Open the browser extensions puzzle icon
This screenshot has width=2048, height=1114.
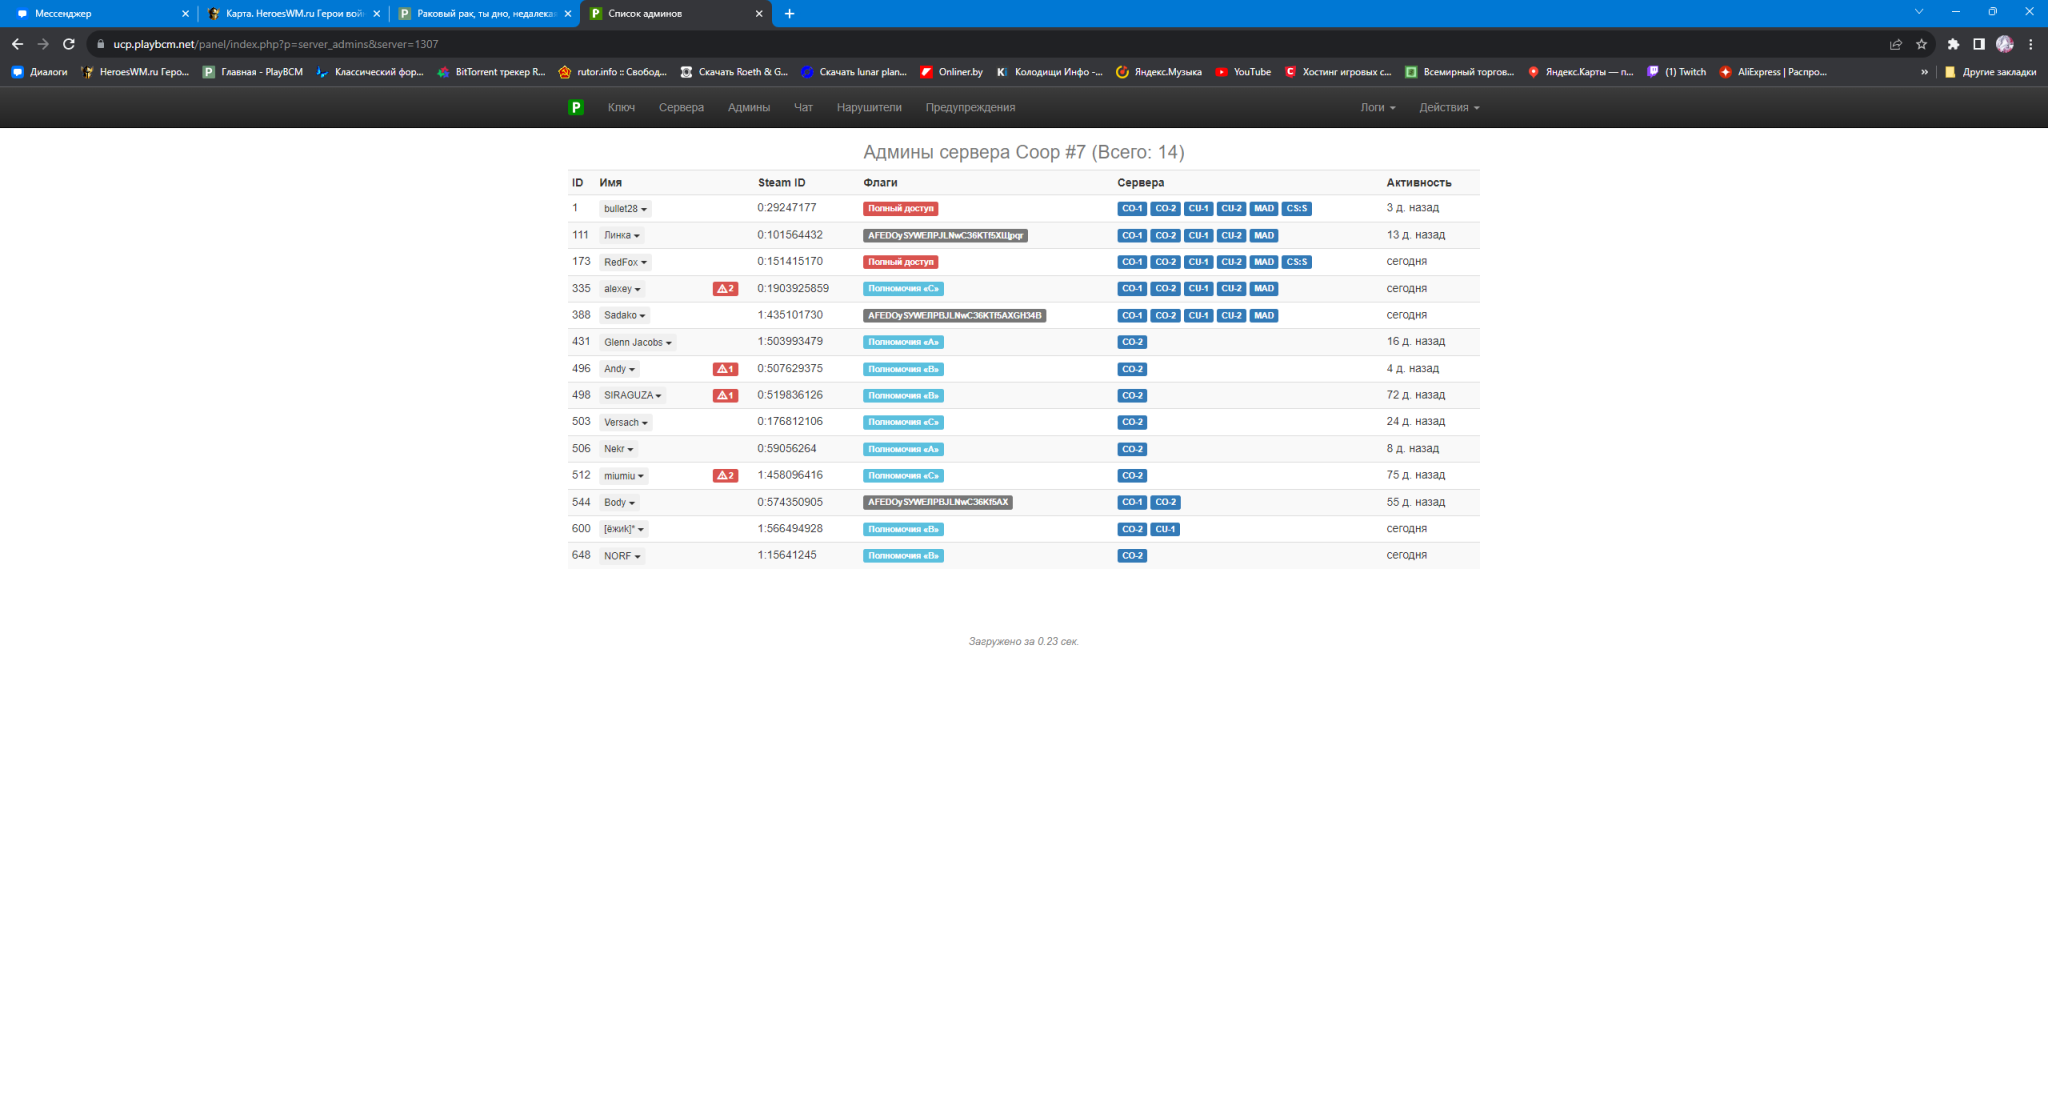(1953, 44)
